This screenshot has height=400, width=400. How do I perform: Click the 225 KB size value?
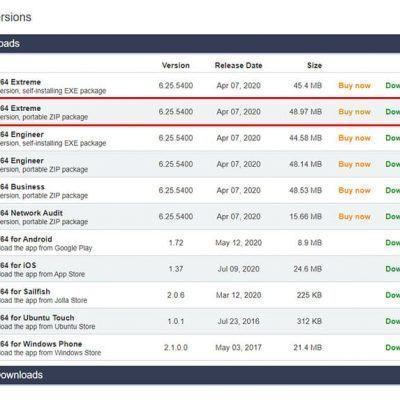pos(309,295)
